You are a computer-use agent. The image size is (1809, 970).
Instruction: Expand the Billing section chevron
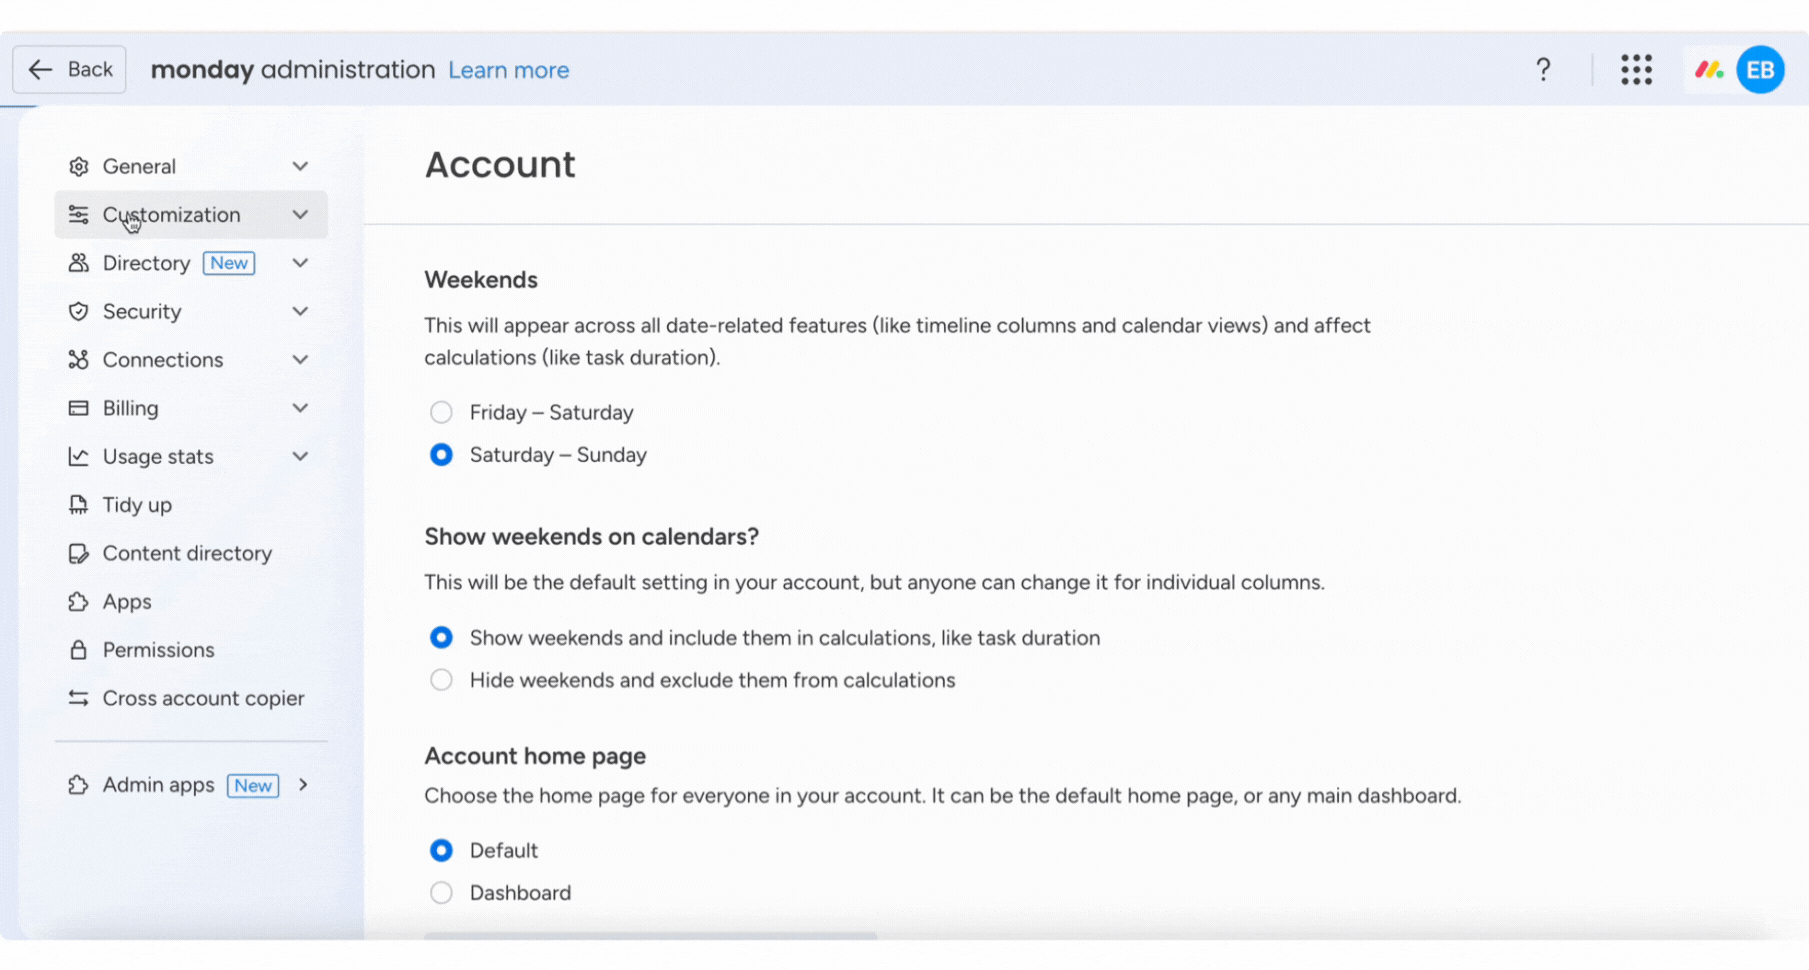click(x=300, y=408)
